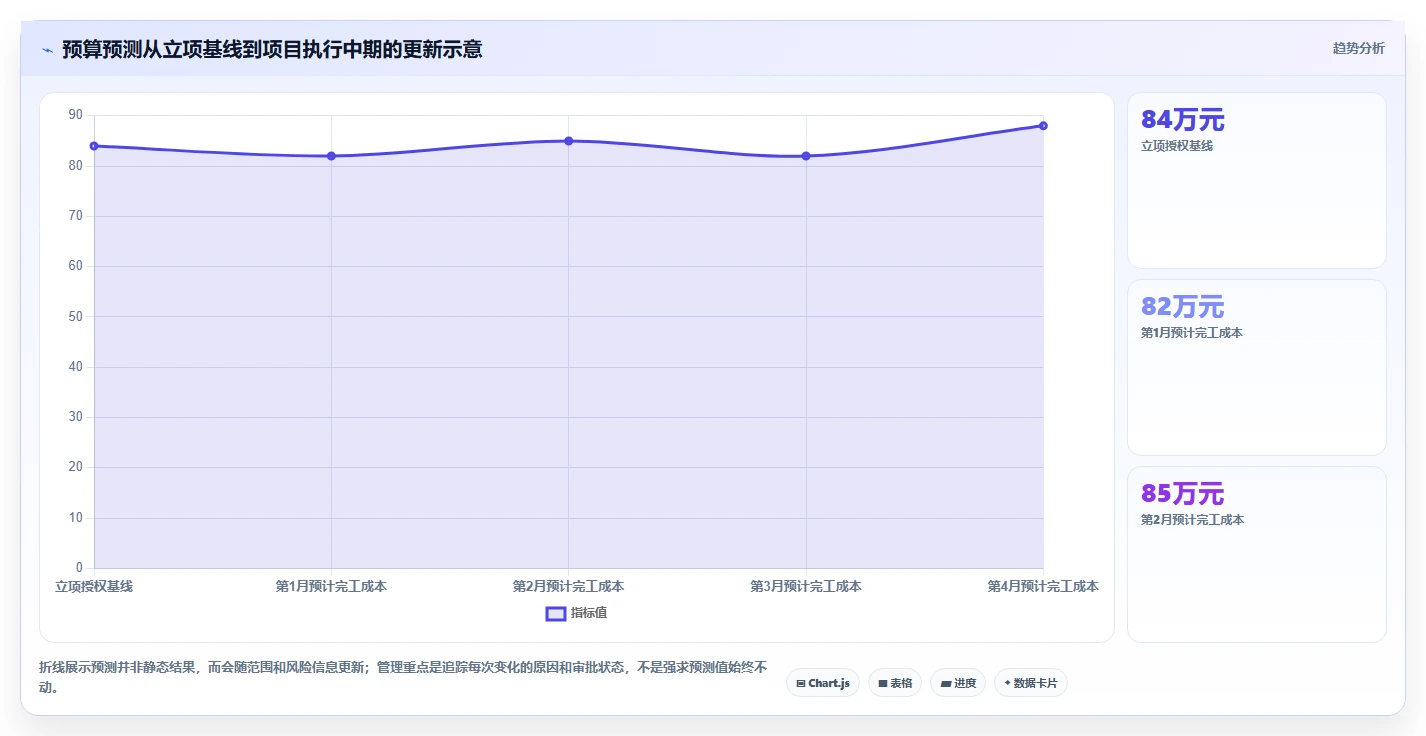Click the 立项授权基线 data point on the line
1426x736 pixels.
pyautogui.click(x=94, y=146)
